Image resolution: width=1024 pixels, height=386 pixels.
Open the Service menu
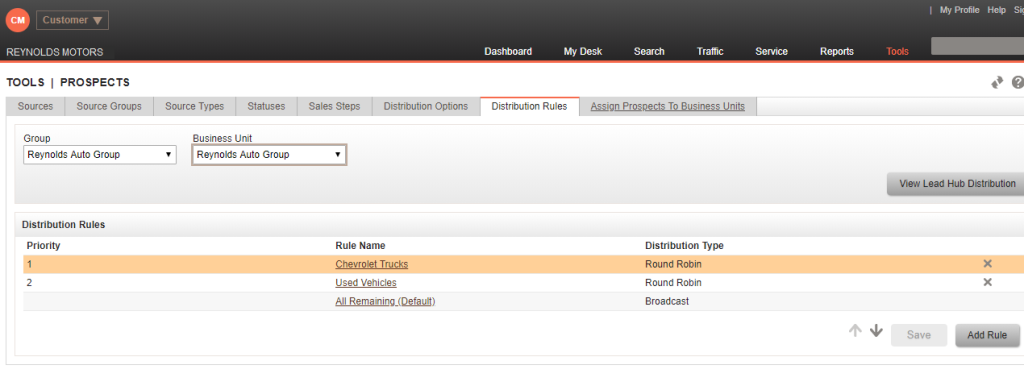[771, 51]
